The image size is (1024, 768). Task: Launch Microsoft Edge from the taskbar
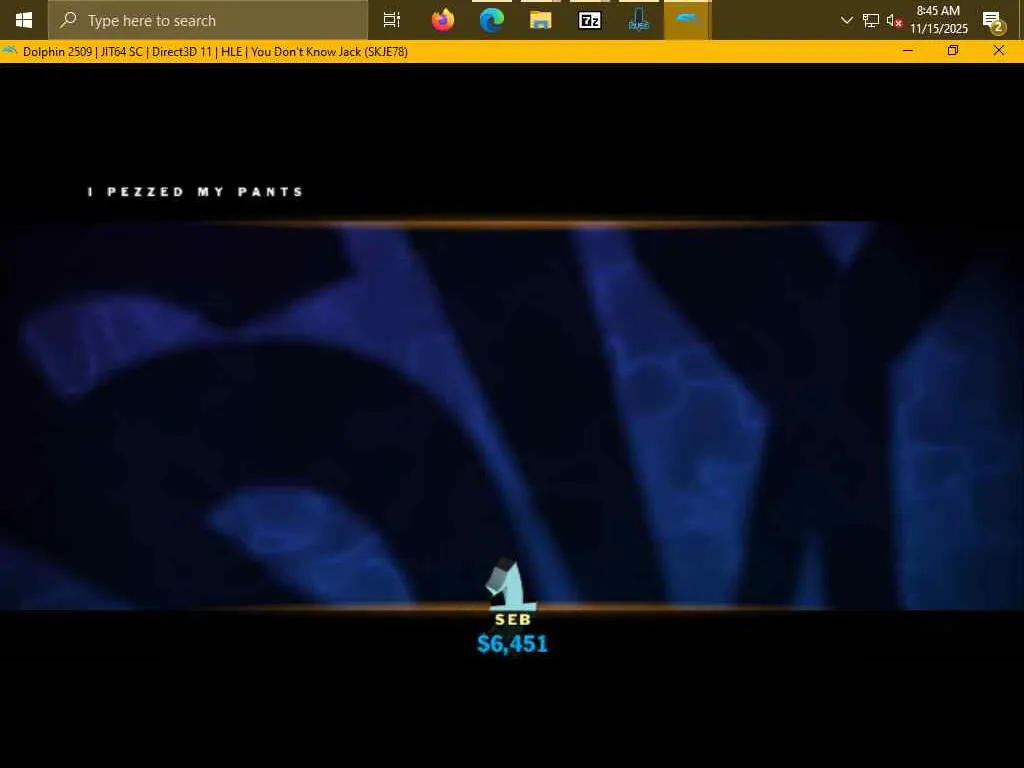[x=492, y=20]
